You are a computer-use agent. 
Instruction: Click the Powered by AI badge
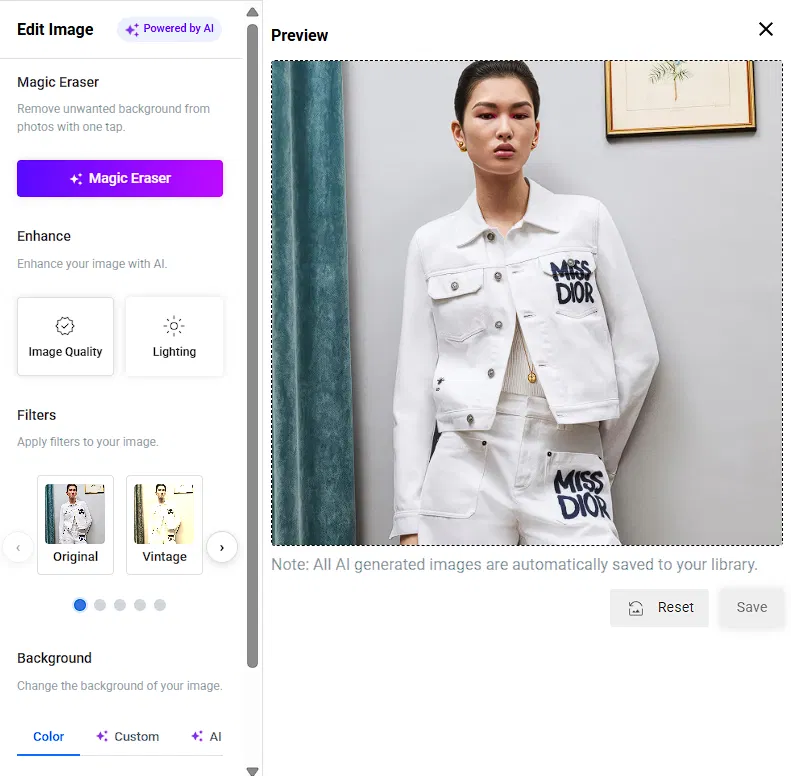pos(170,29)
